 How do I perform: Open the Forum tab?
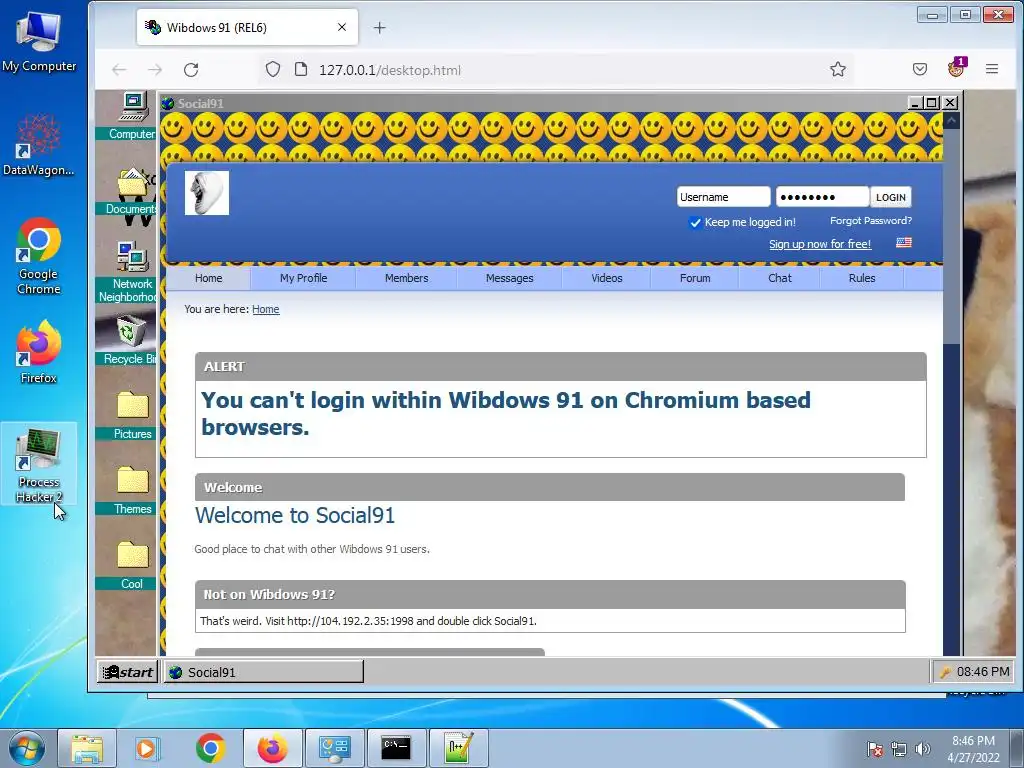point(695,278)
